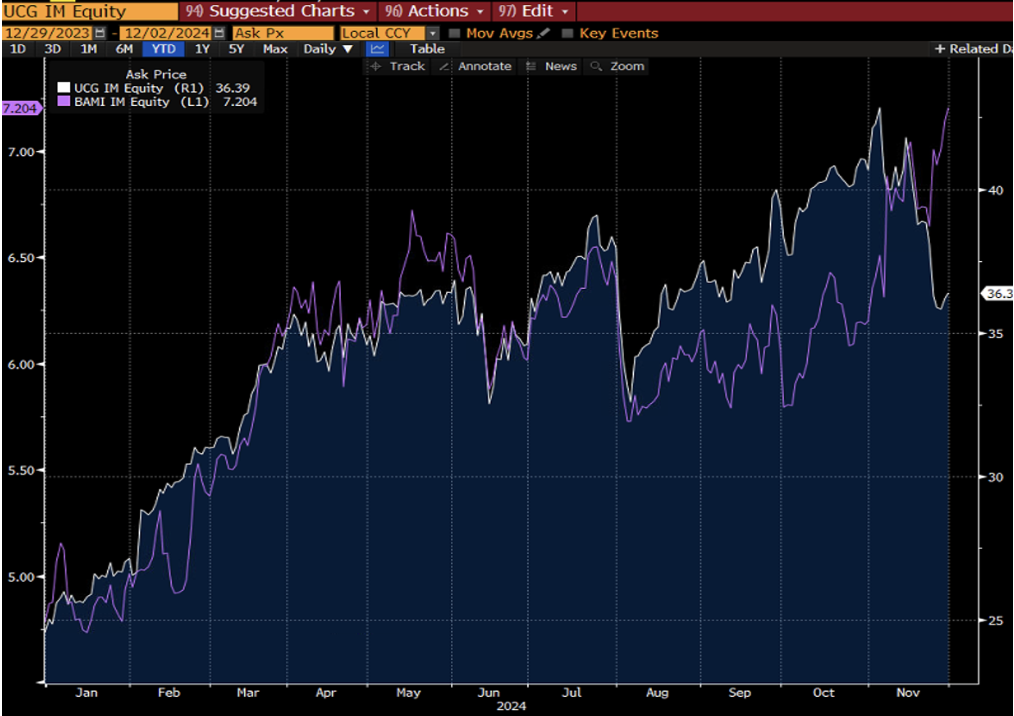
Task: Open the end date calendar picker icon
Action: pos(219,33)
